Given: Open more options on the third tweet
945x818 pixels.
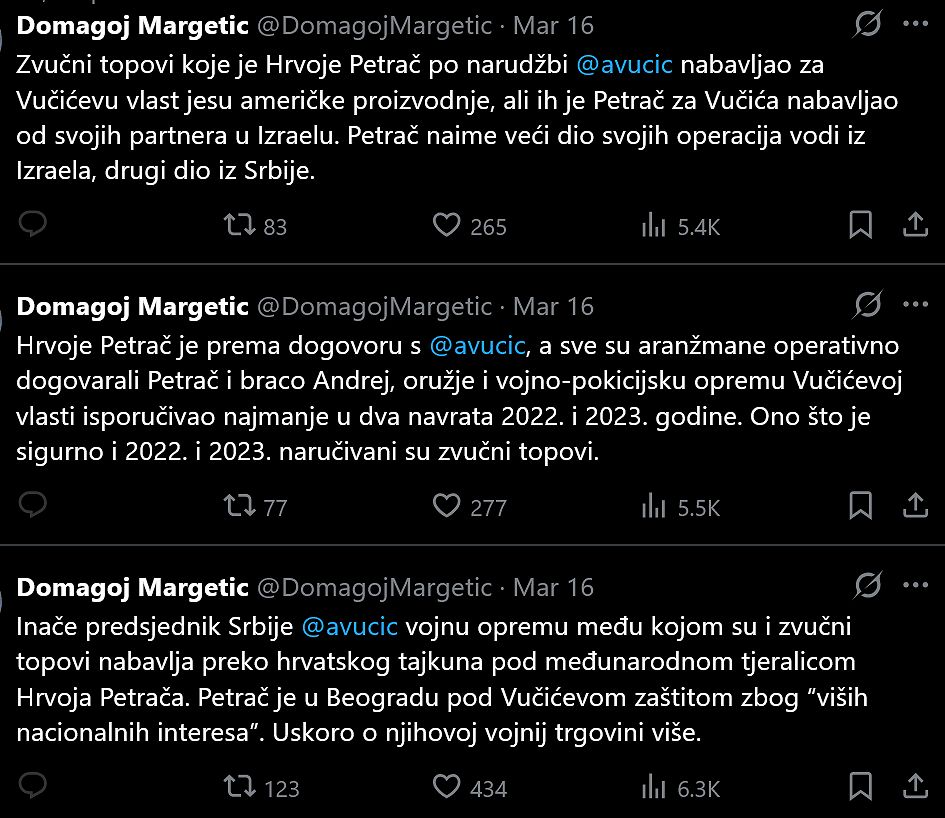Looking at the screenshot, I should pos(915,585).
